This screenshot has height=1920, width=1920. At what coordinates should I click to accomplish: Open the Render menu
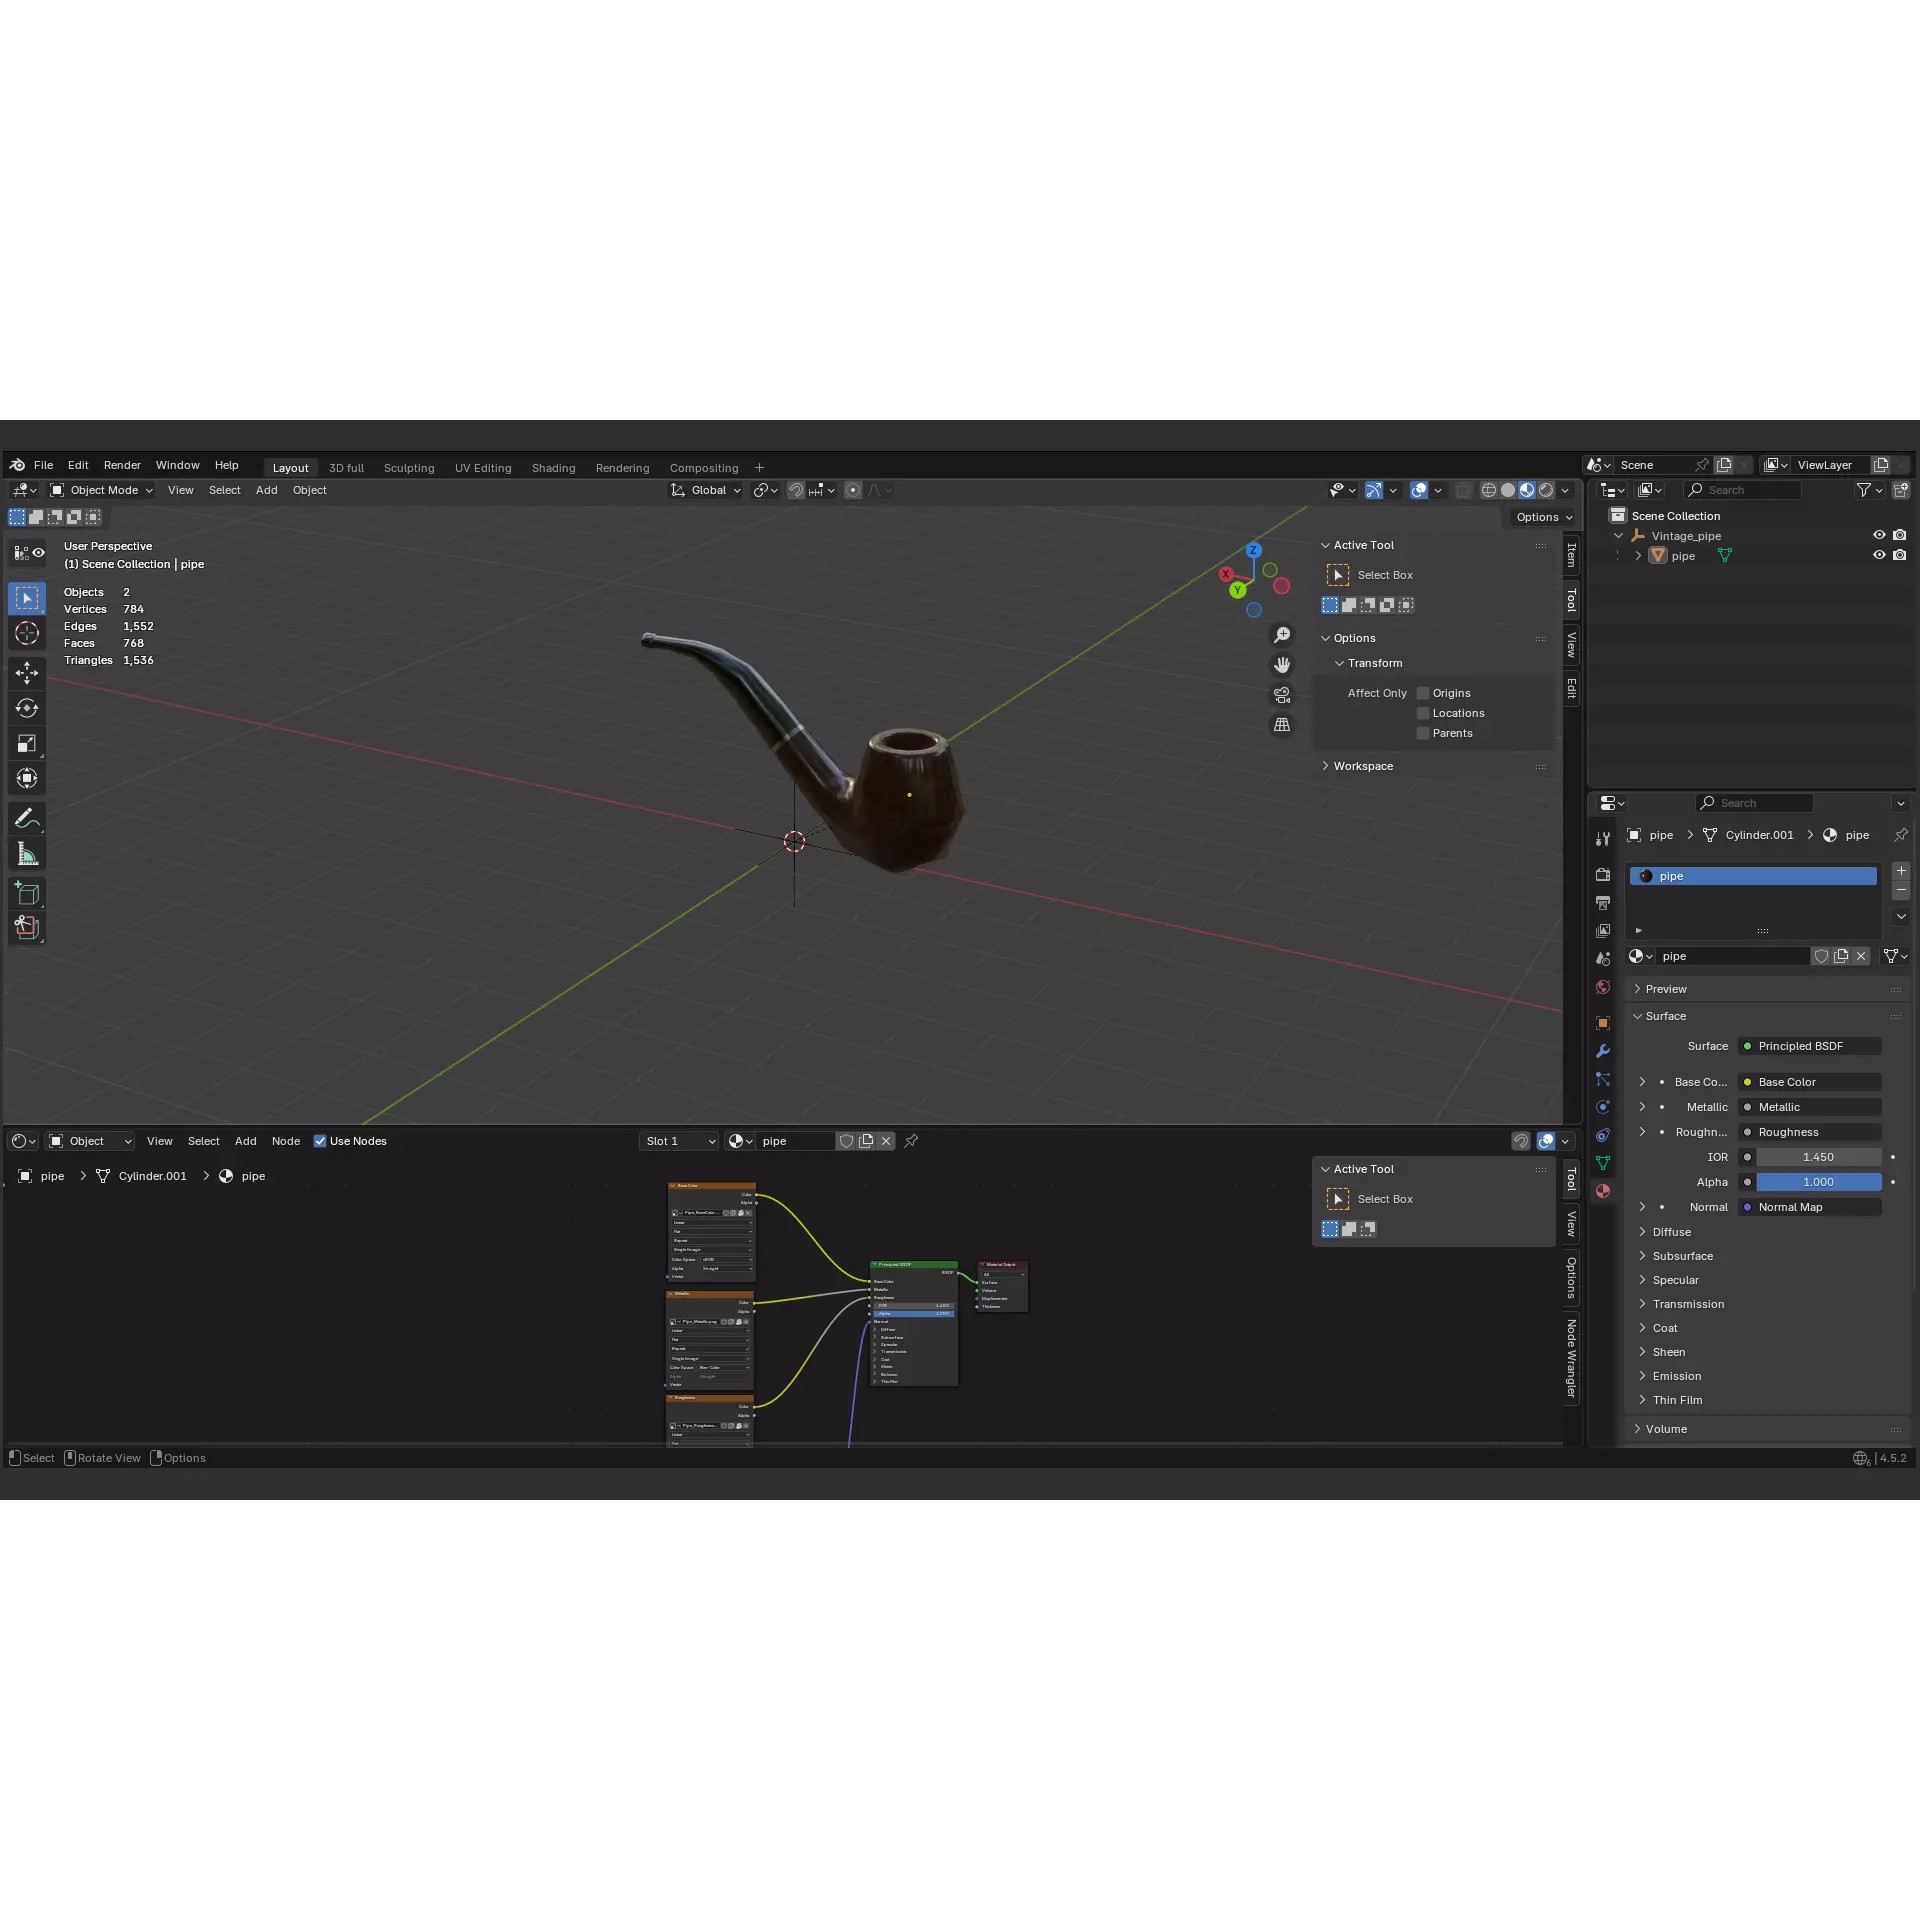pos(122,465)
